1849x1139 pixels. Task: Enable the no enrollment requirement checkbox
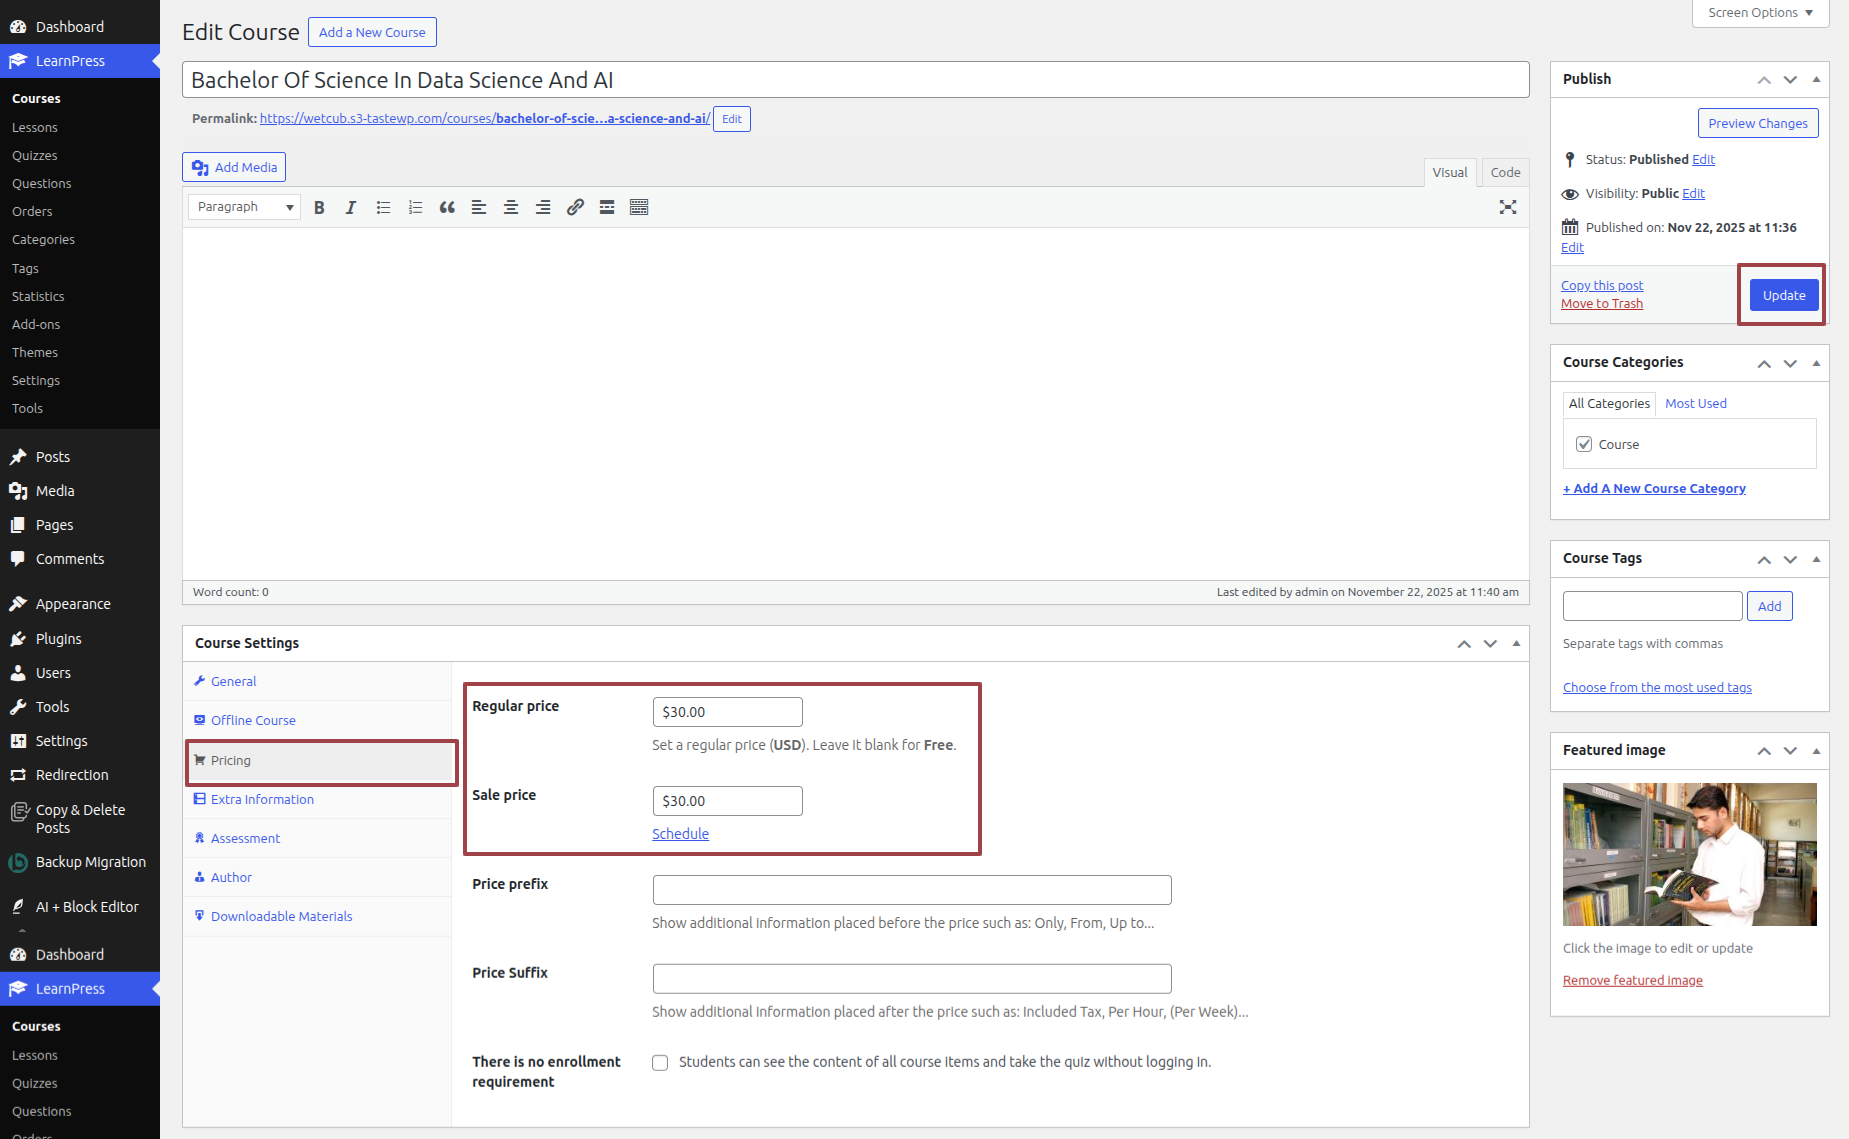coord(660,1063)
